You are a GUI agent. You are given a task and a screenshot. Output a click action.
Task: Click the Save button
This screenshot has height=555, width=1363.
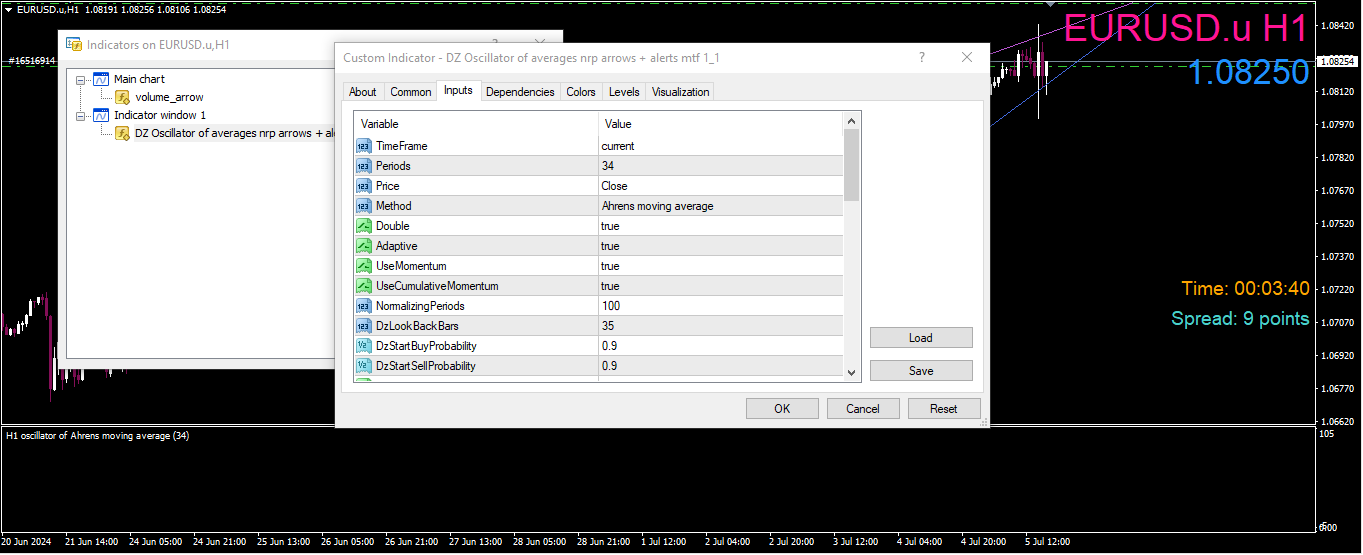[x=921, y=371]
